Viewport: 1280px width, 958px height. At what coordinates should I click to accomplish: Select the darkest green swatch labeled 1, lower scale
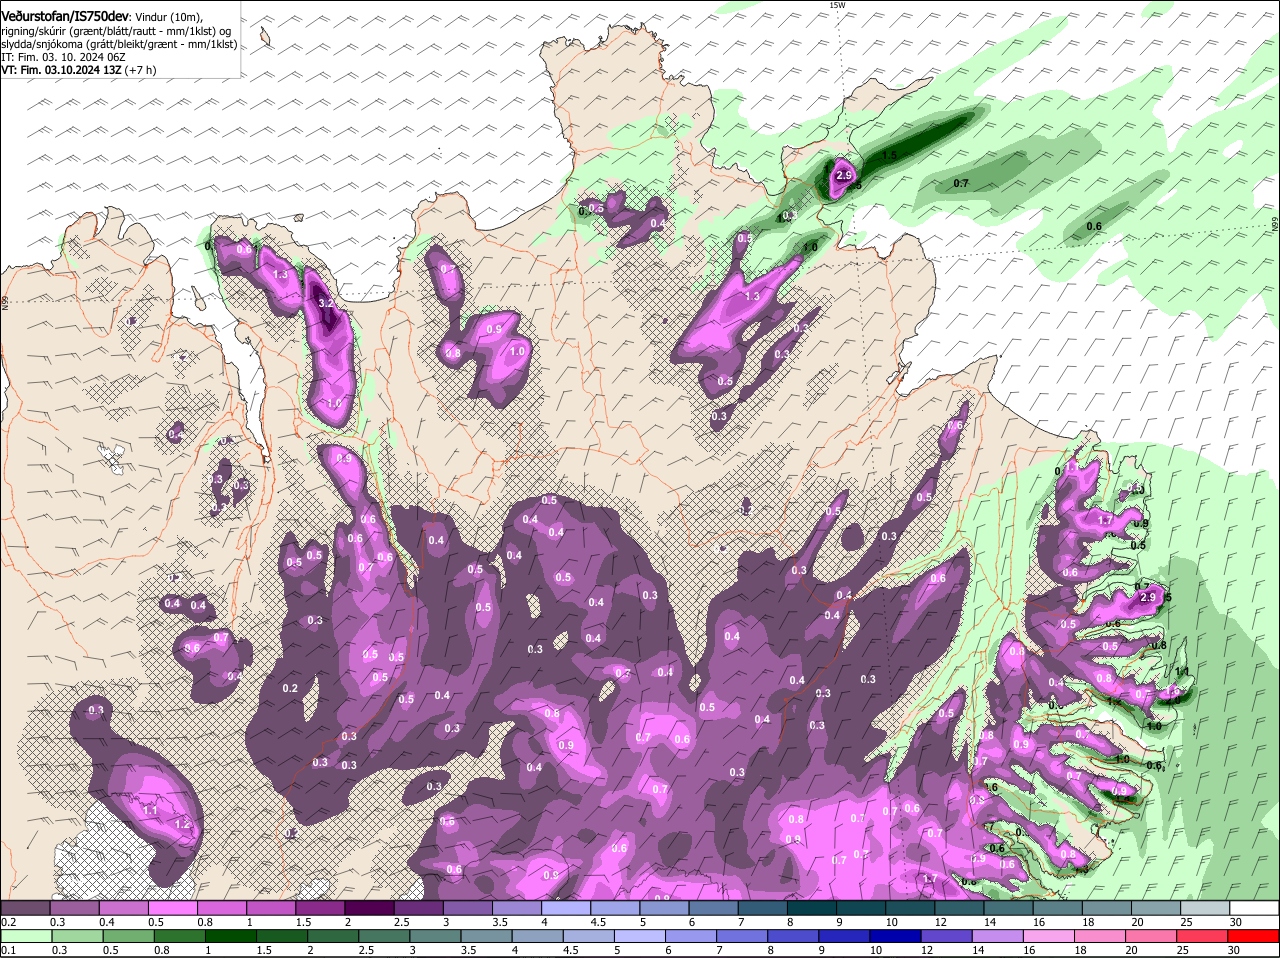[x=232, y=936]
